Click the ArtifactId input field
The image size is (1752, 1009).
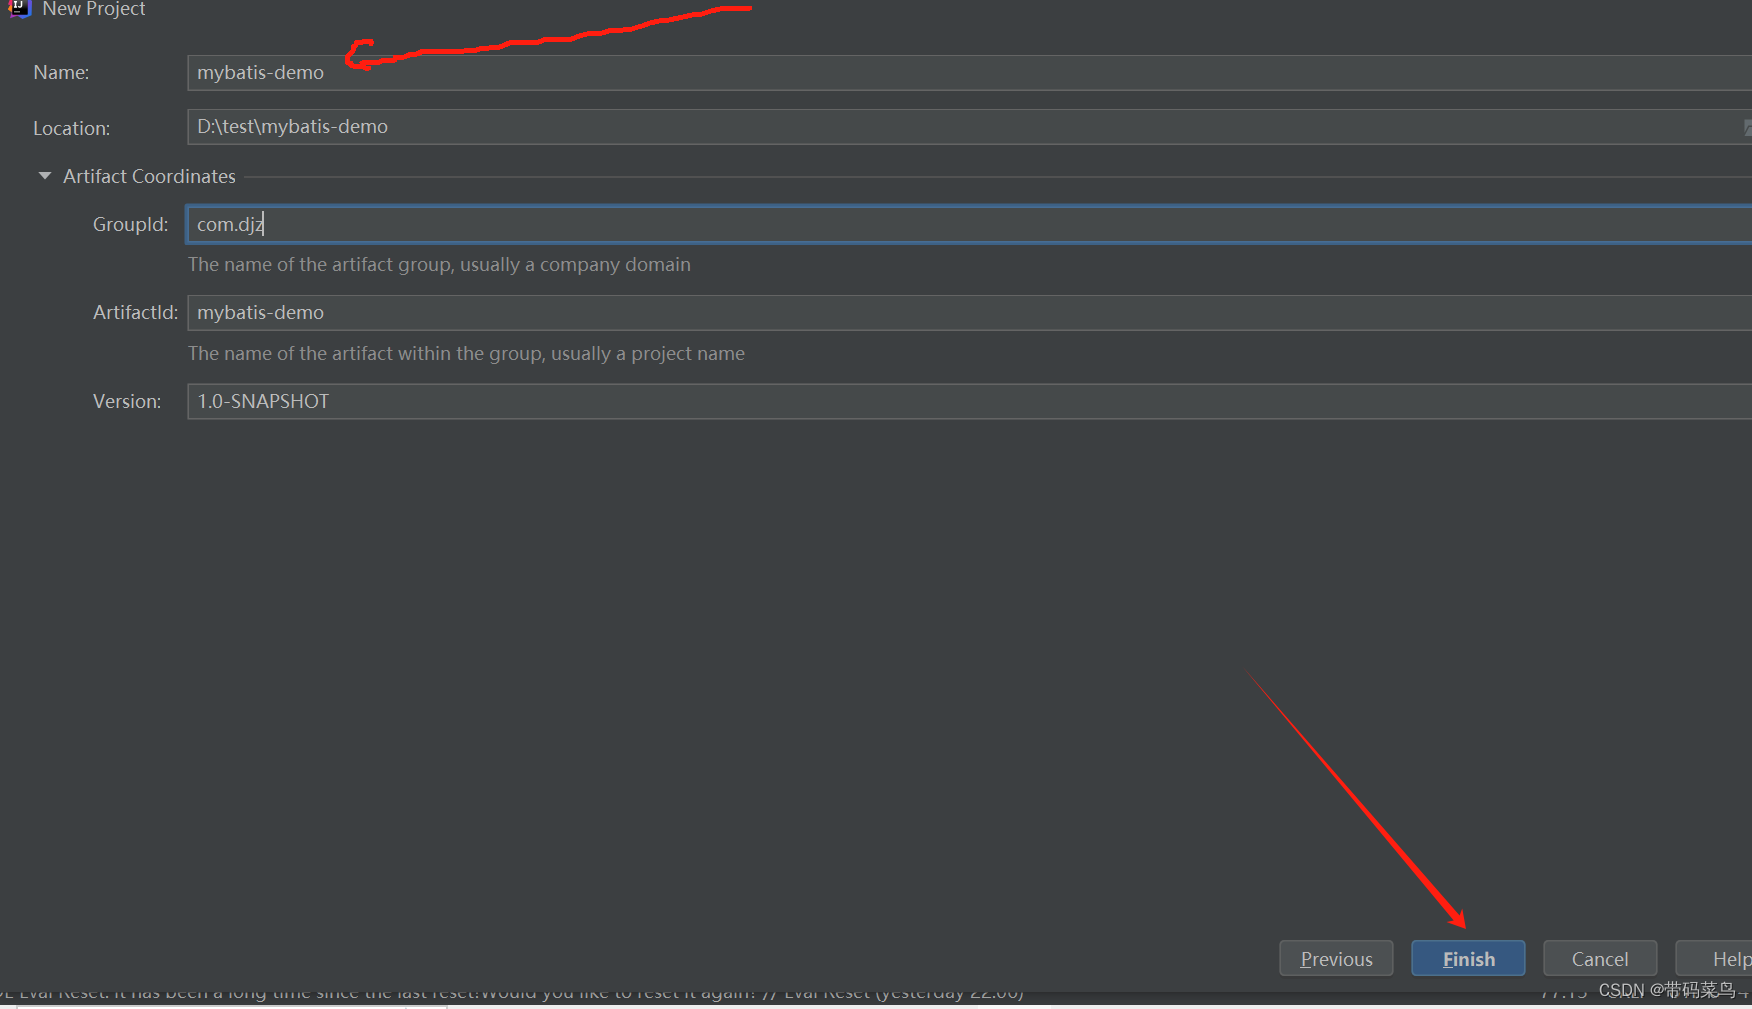click(969, 313)
